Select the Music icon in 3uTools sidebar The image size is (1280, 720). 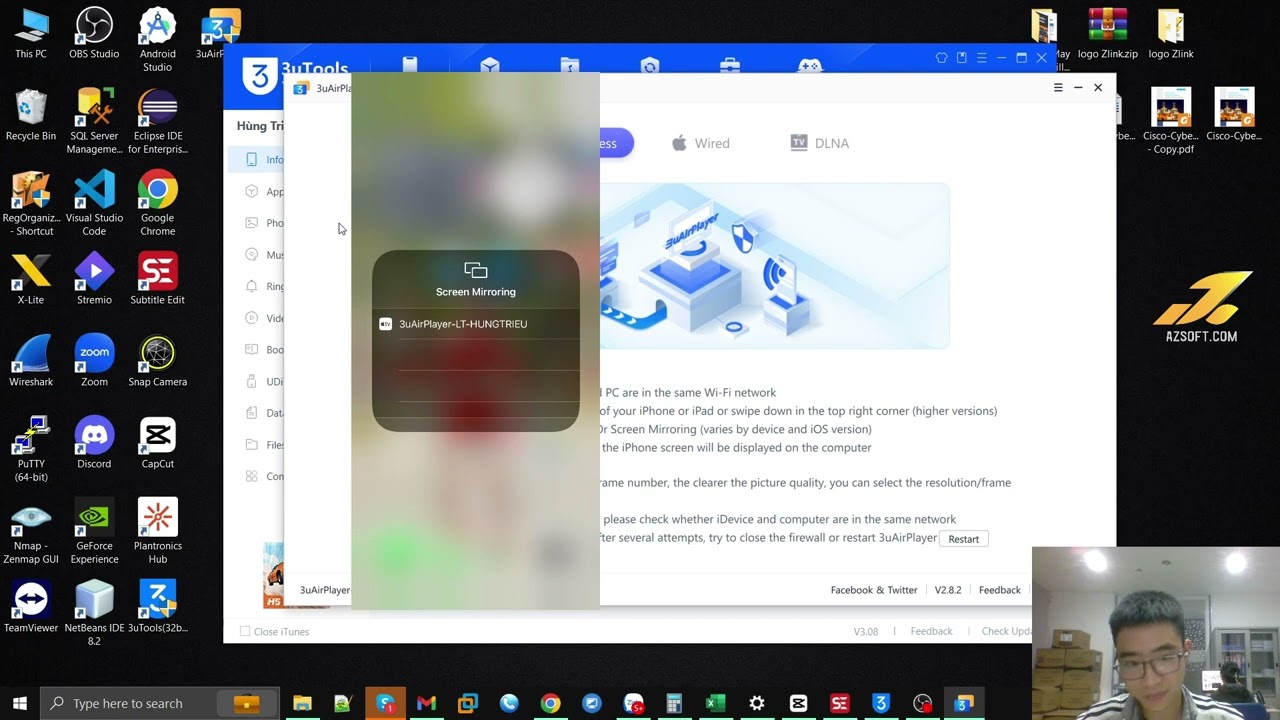[251, 254]
